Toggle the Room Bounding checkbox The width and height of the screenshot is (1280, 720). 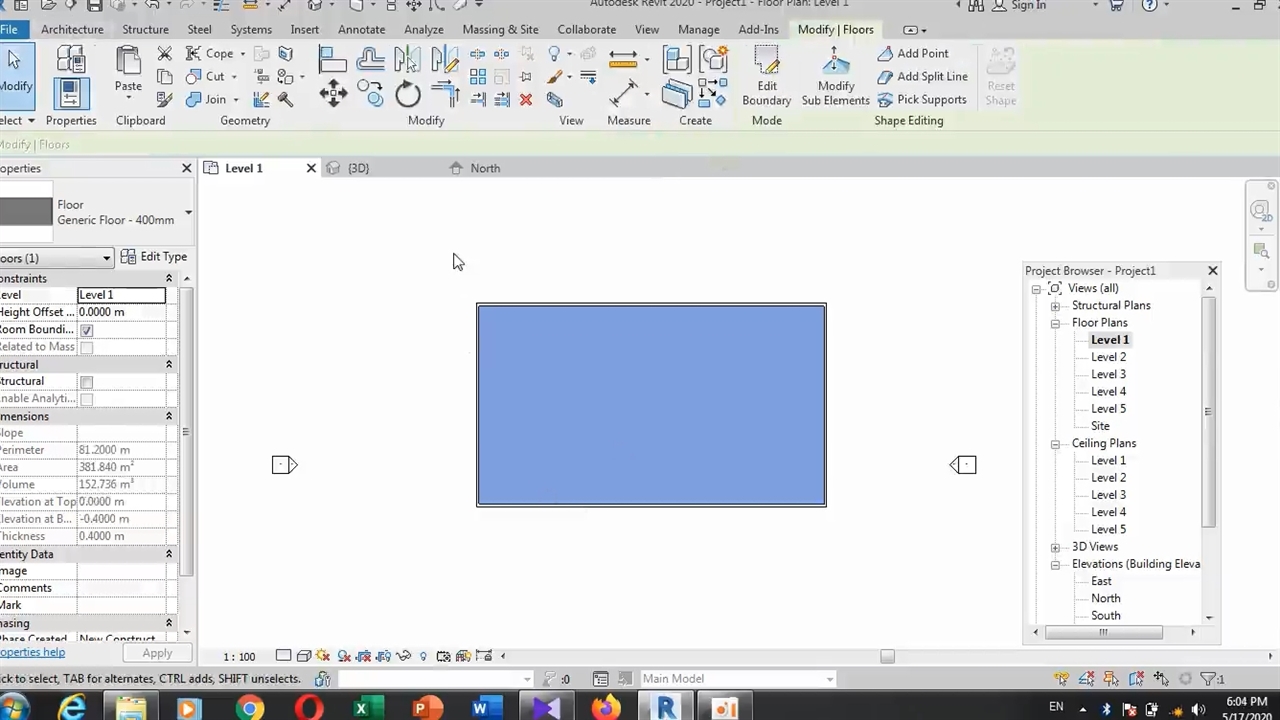point(87,330)
